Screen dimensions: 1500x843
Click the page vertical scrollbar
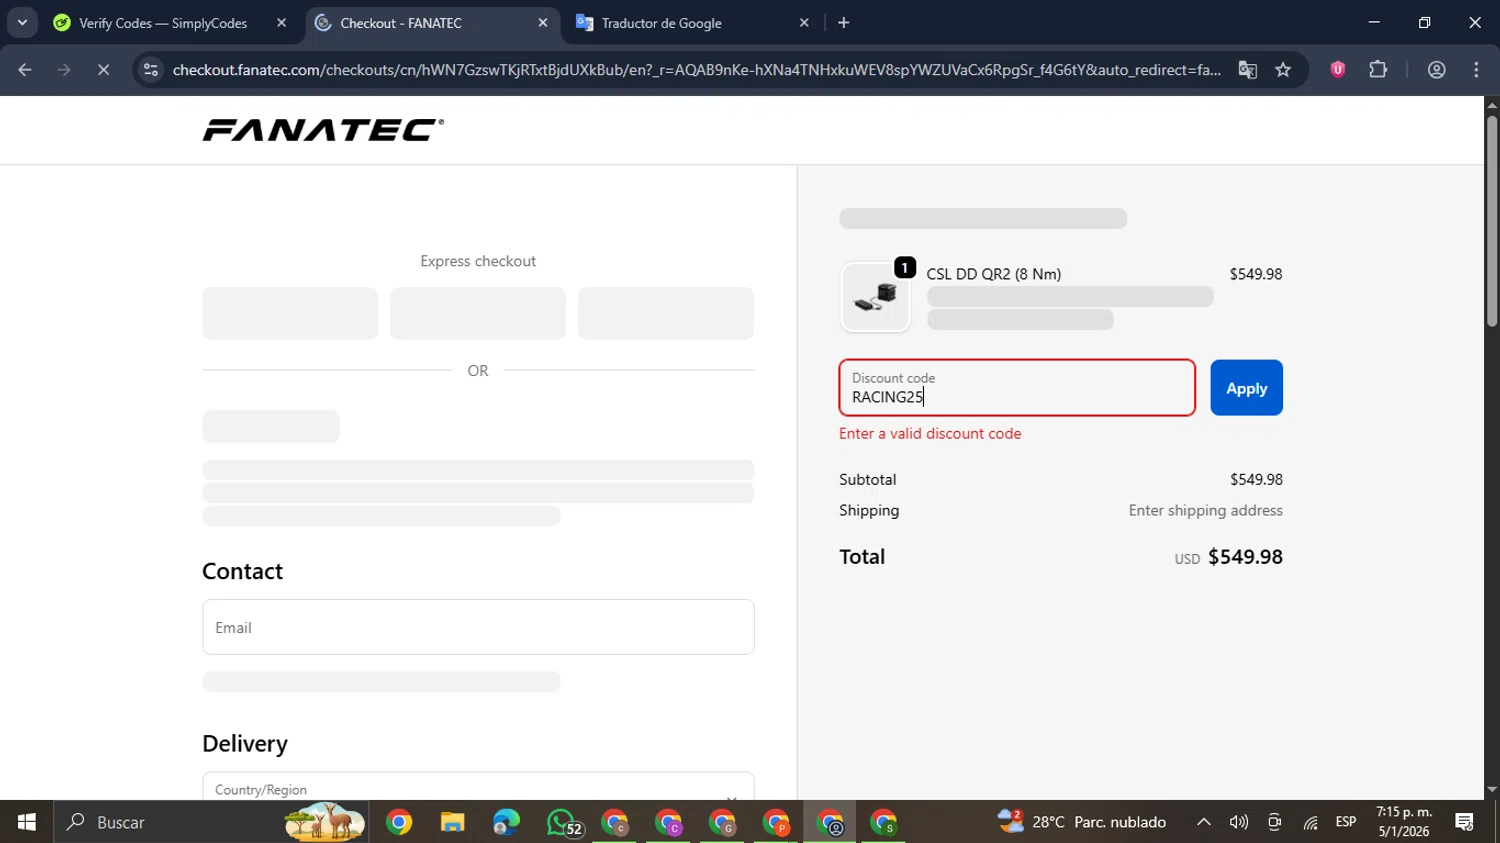pos(1492,222)
